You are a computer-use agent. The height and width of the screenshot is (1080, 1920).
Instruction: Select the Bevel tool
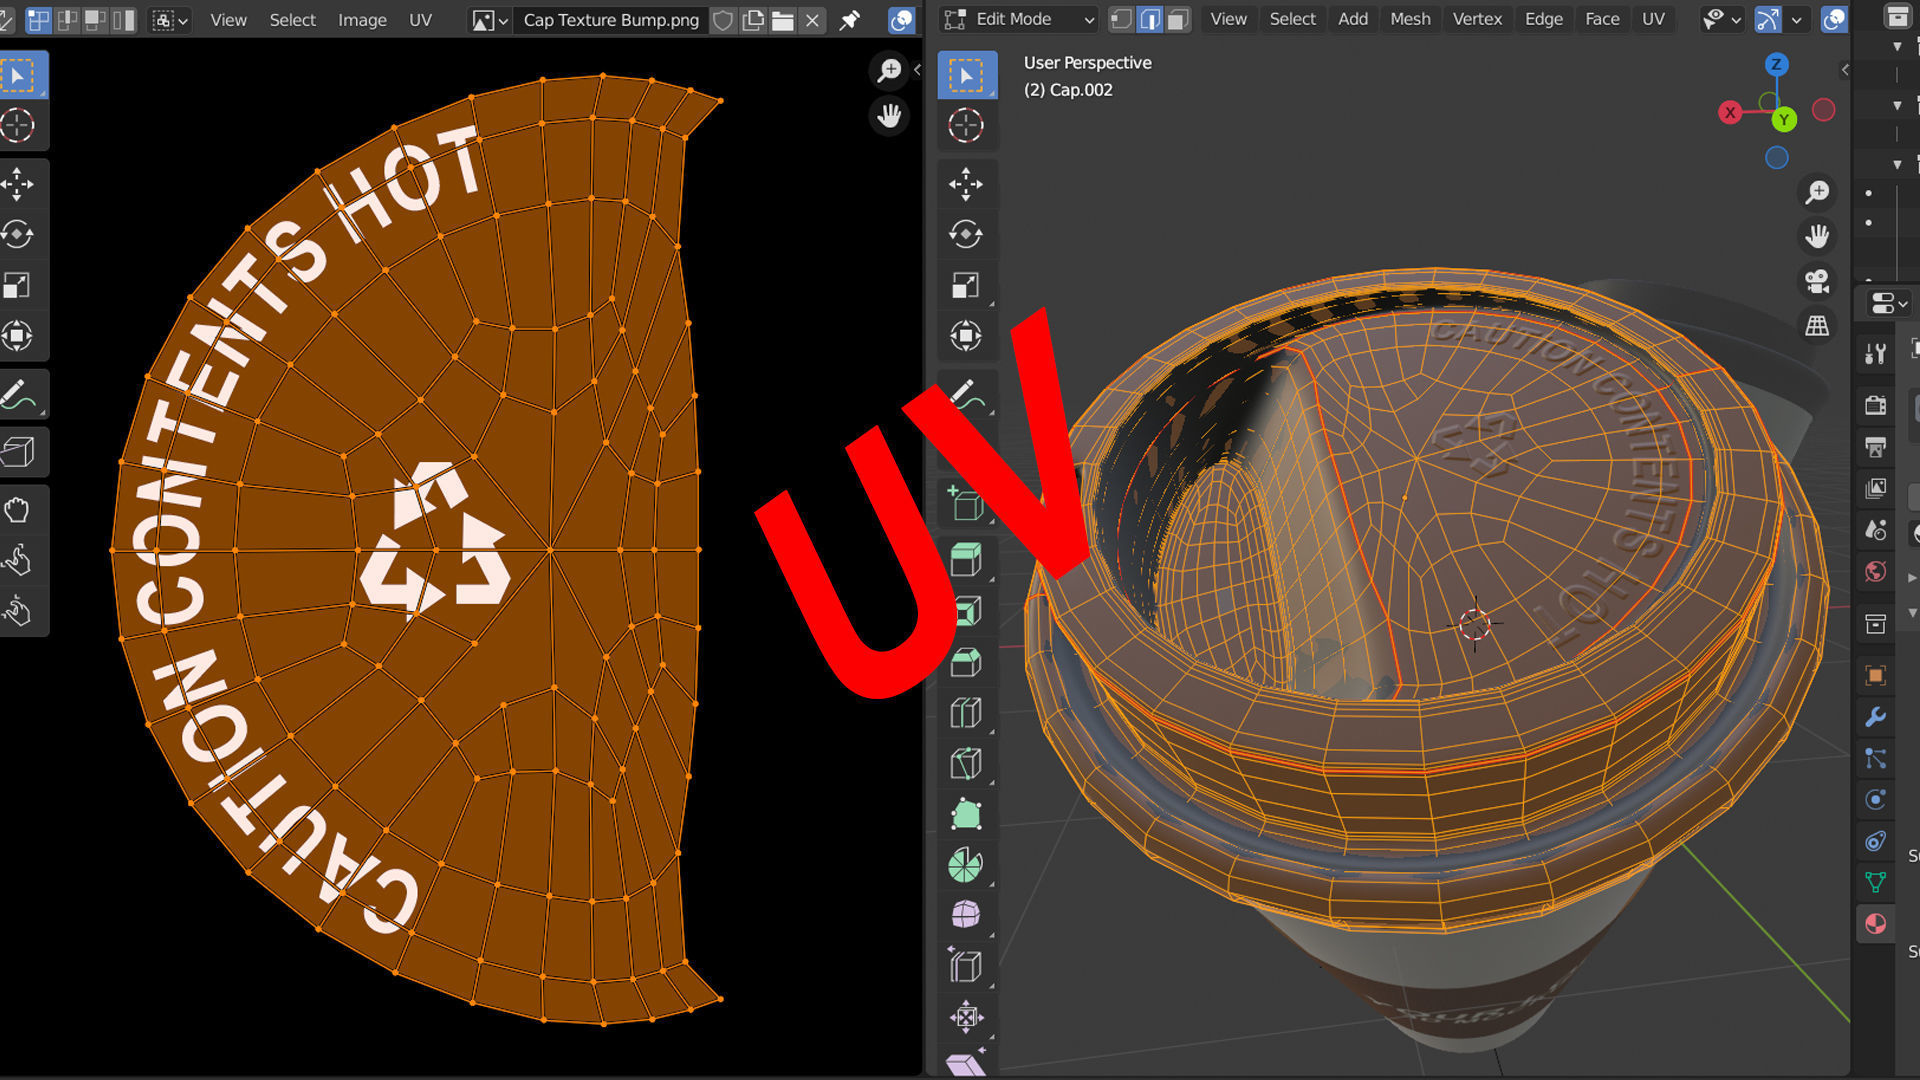click(x=966, y=662)
